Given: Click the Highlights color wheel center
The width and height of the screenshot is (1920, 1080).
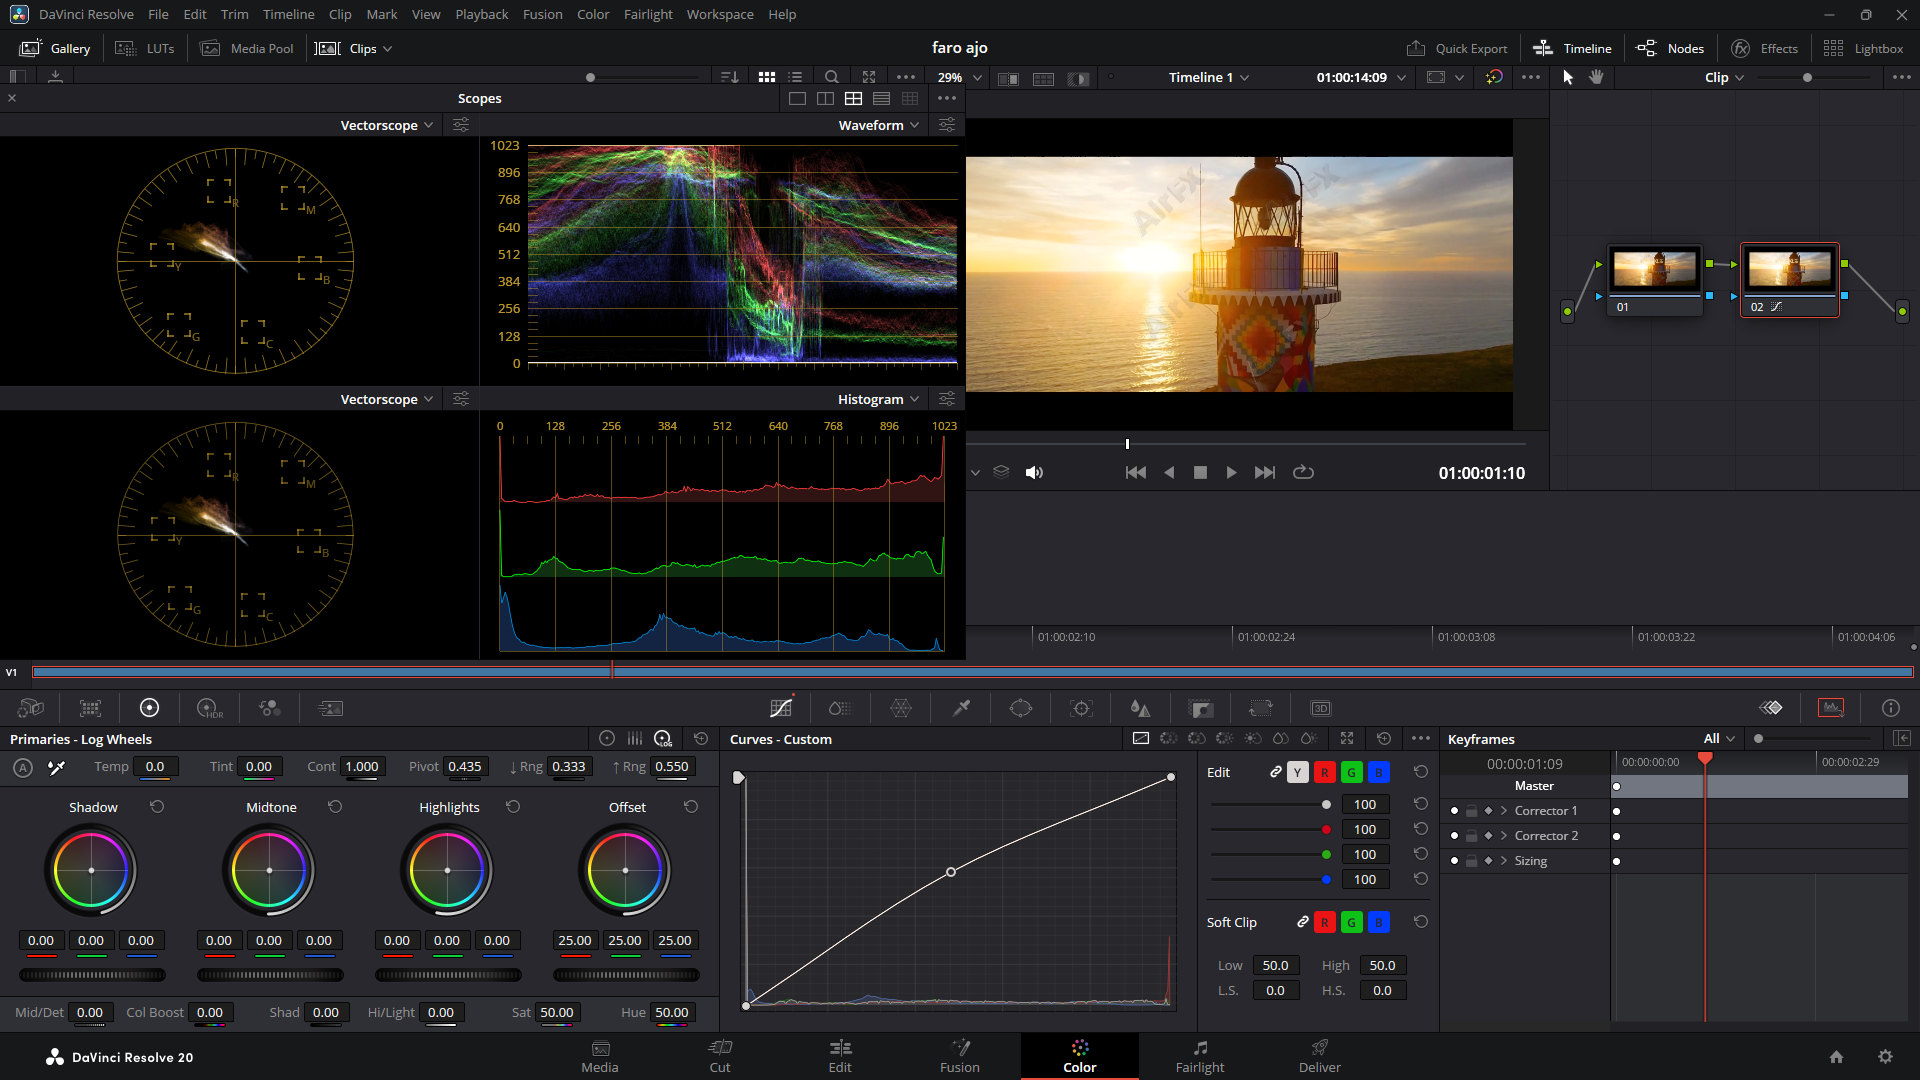Looking at the screenshot, I should pyautogui.click(x=447, y=870).
